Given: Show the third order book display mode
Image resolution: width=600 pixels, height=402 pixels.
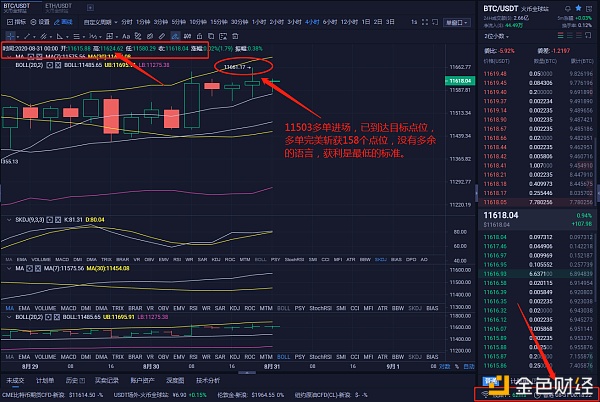Looking at the screenshot, I should pos(579,36).
